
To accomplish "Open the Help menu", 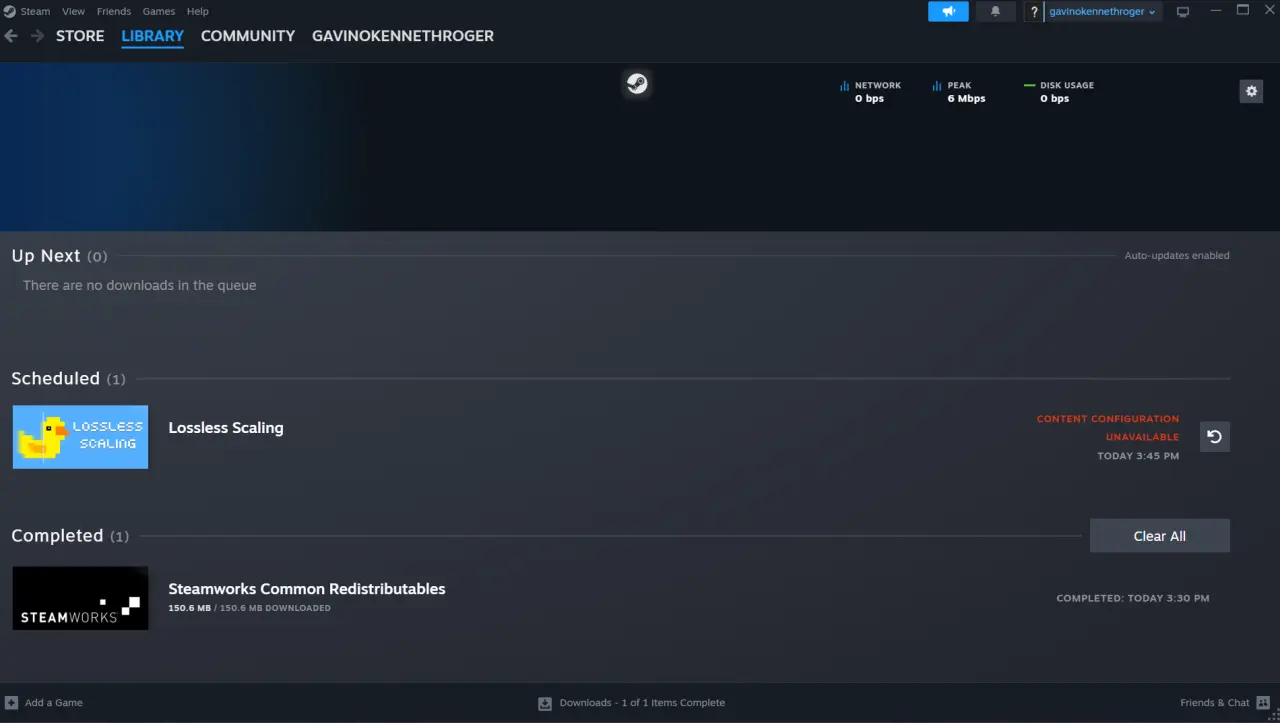I will [198, 11].
